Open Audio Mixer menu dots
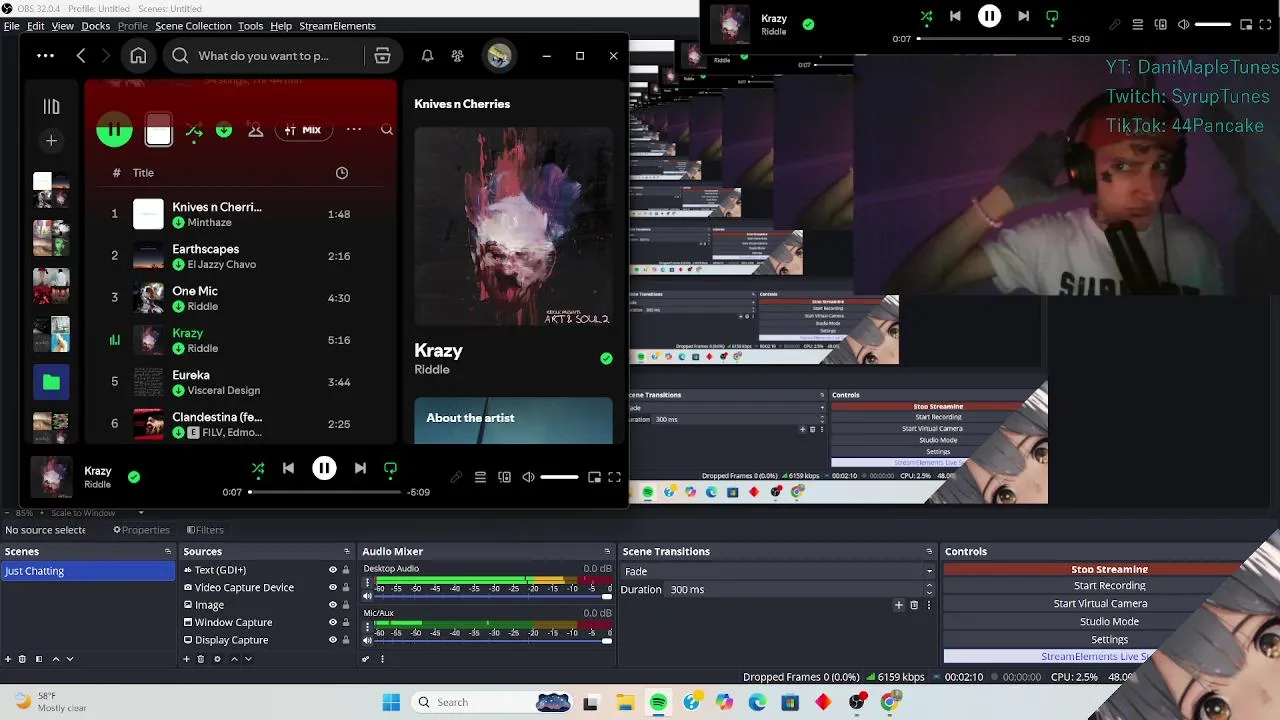Image resolution: width=1280 pixels, height=720 pixels. tap(382, 659)
